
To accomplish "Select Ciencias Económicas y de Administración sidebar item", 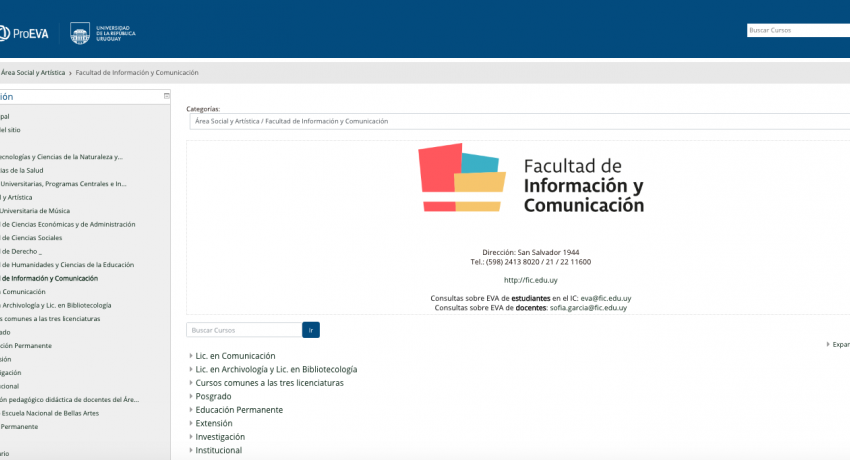I will (x=68, y=224).
